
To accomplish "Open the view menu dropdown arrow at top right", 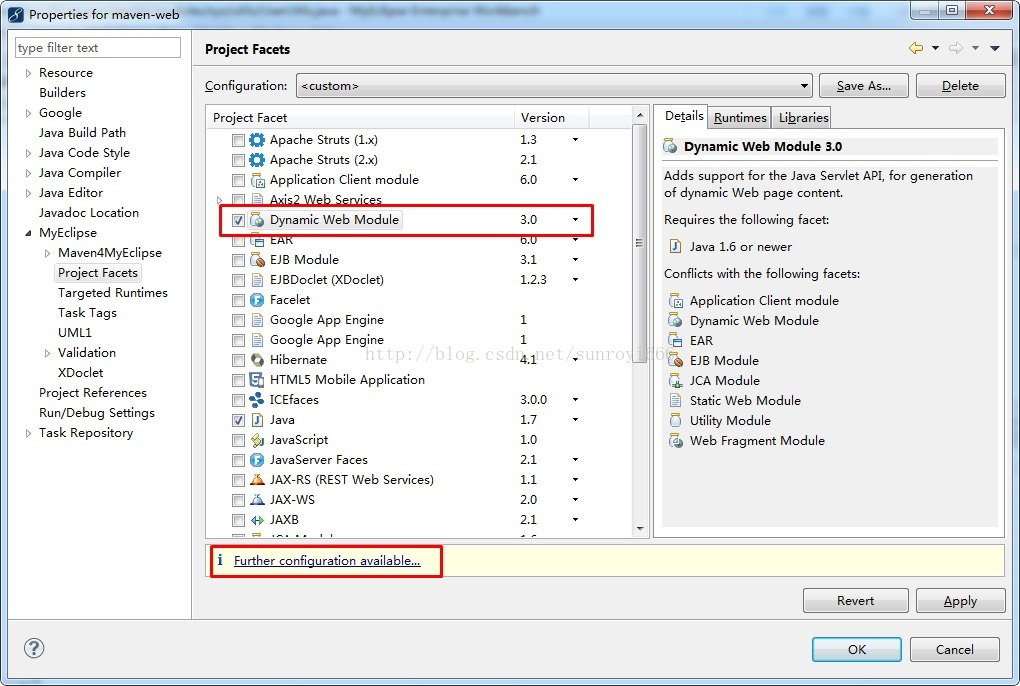I will (995, 48).
